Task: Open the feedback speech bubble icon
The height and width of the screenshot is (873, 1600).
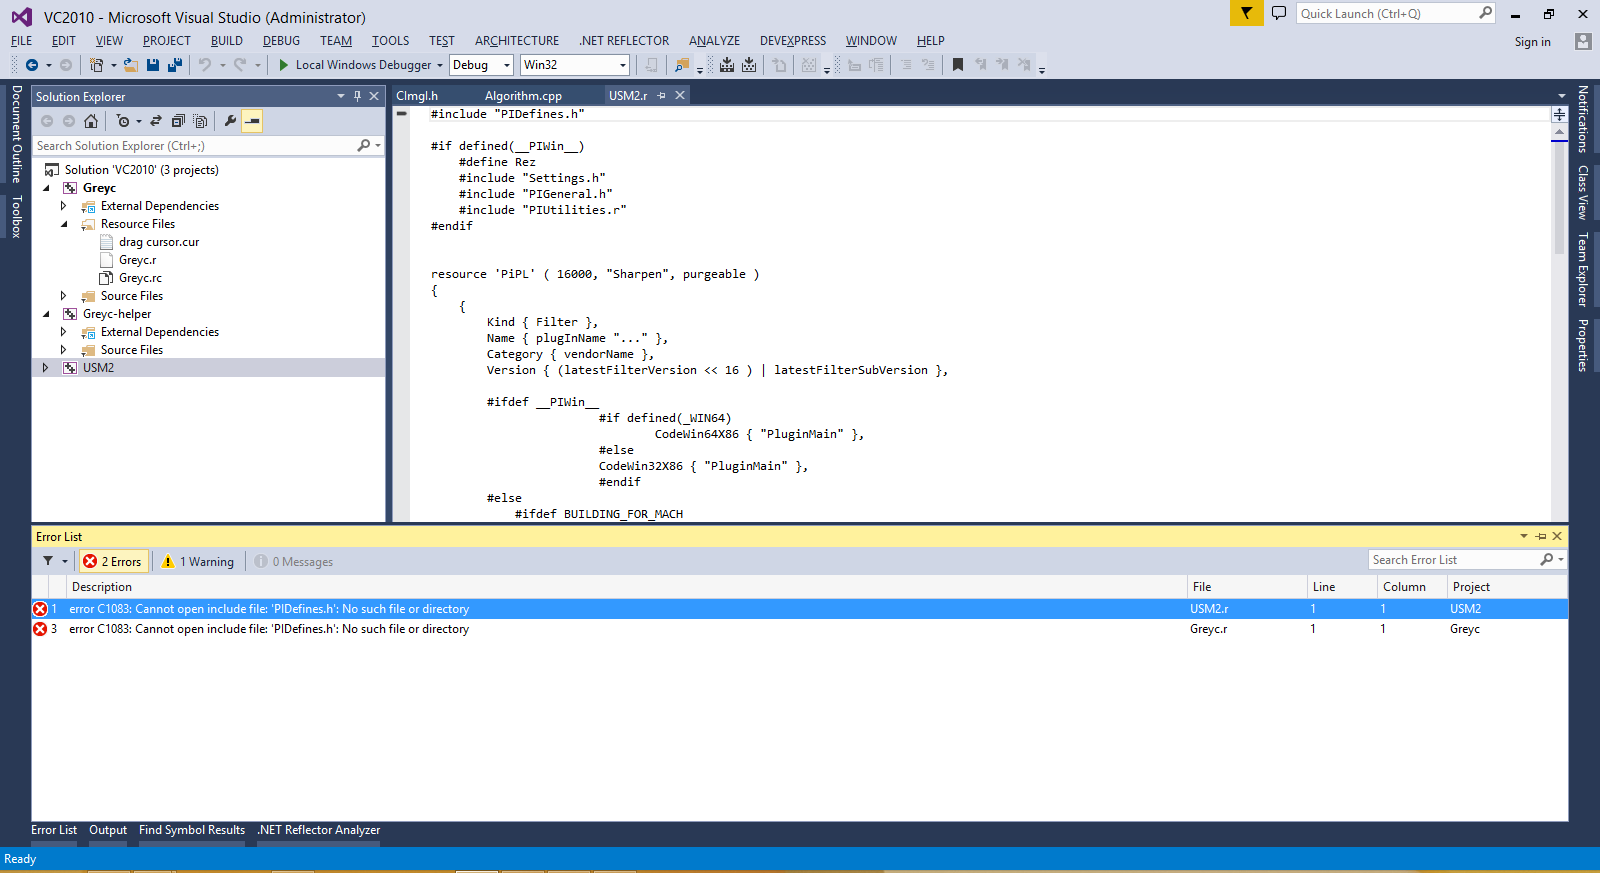Action: (1279, 13)
